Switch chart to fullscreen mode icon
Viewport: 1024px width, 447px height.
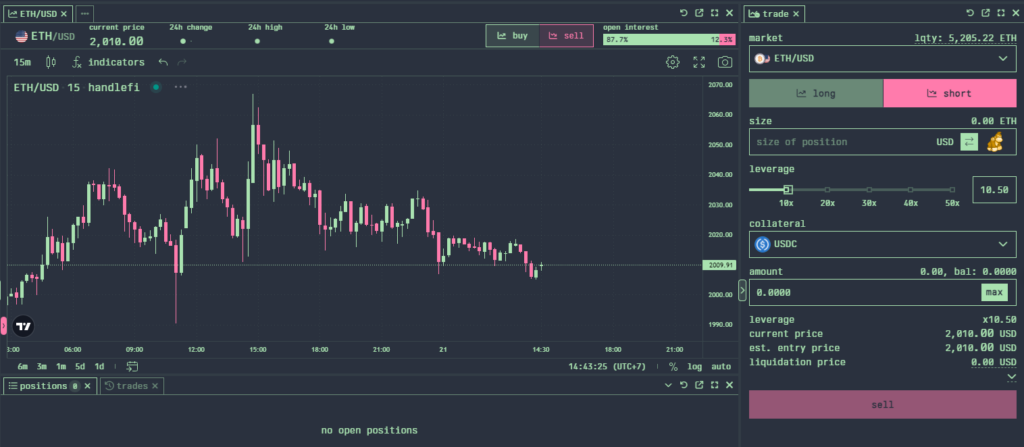(699, 62)
